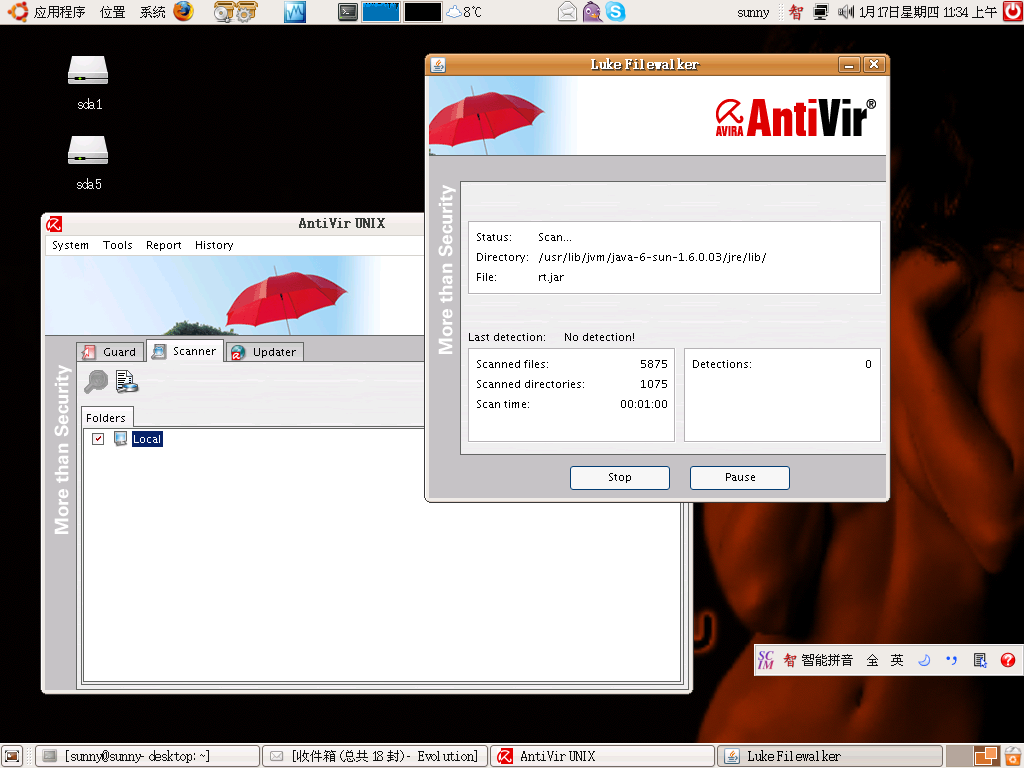Image resolution: width=1024 pixels, height=768 pixels.
Task: Open the trash icon in bottom panel
Action: (1013, 756)
